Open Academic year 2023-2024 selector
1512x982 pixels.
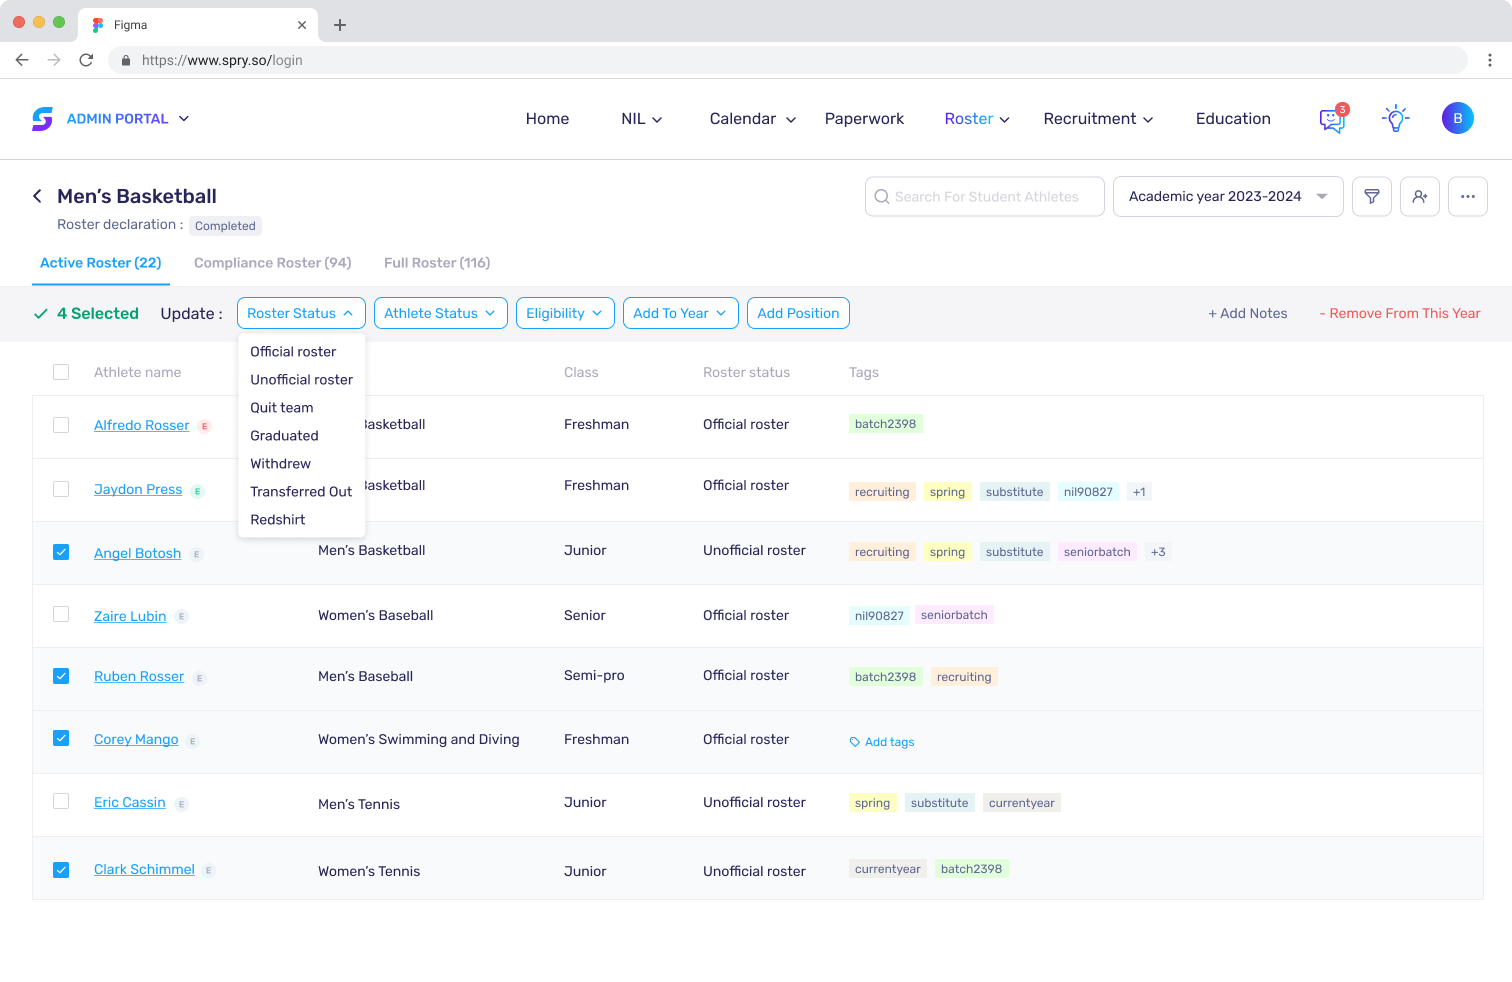coord(1228,197)
